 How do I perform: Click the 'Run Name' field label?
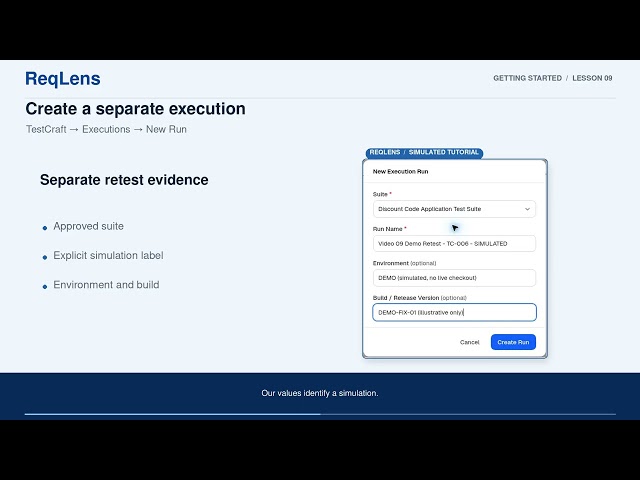(x=389, y=229)
